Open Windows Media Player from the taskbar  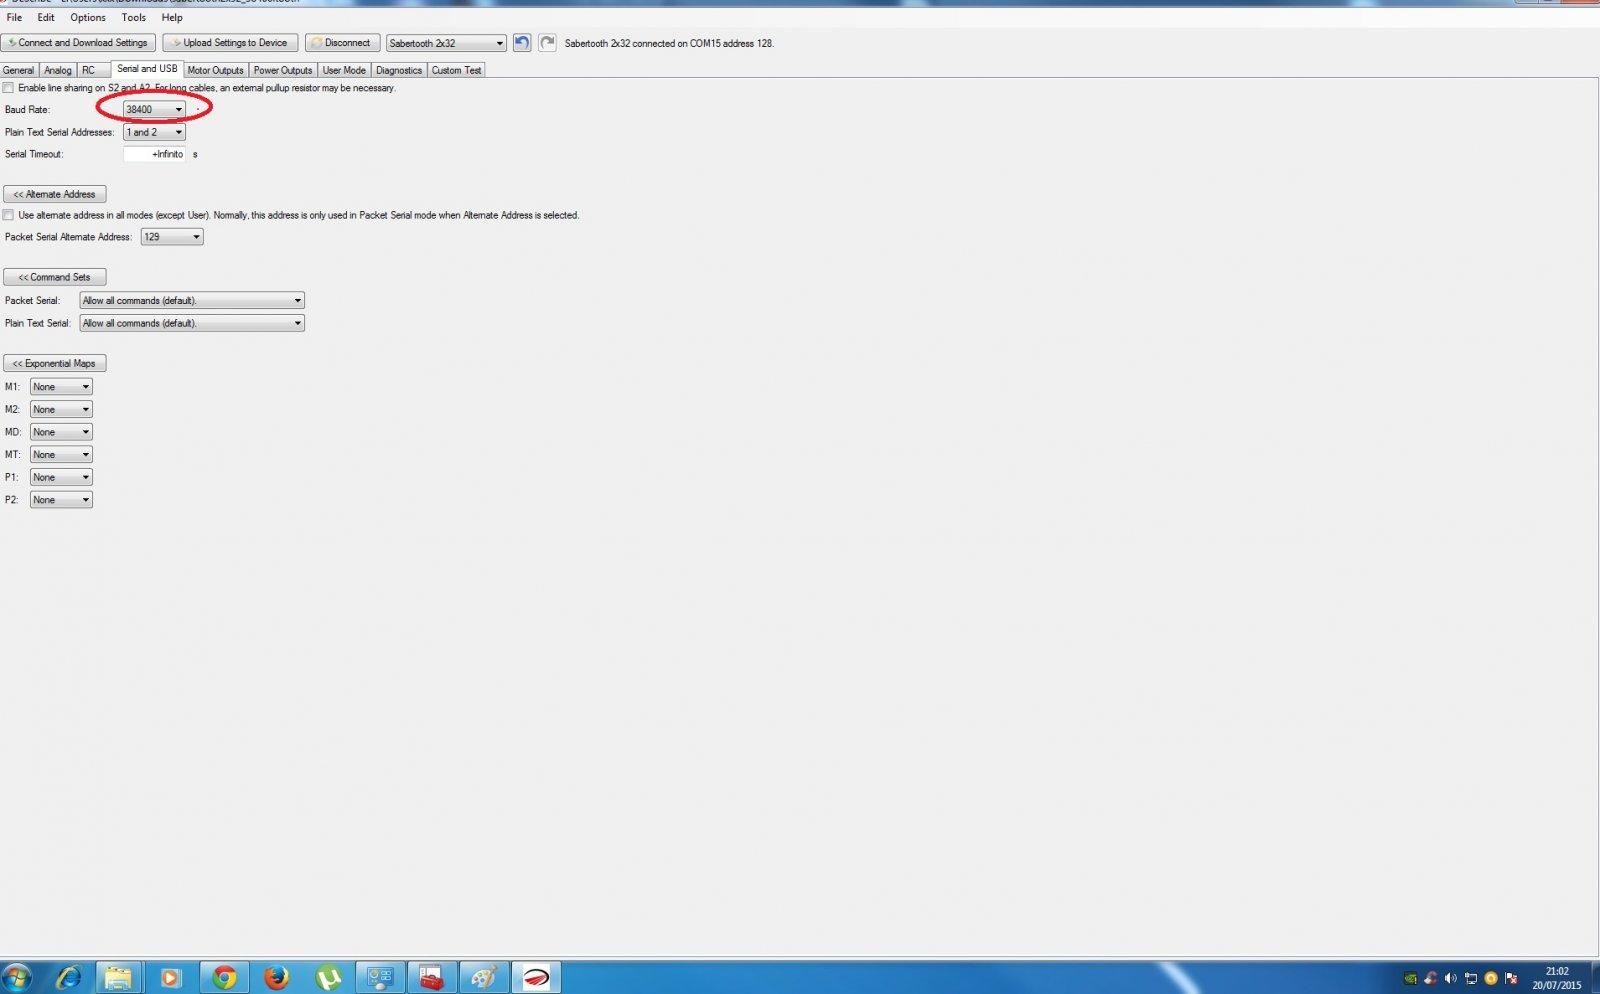point(170,978)
